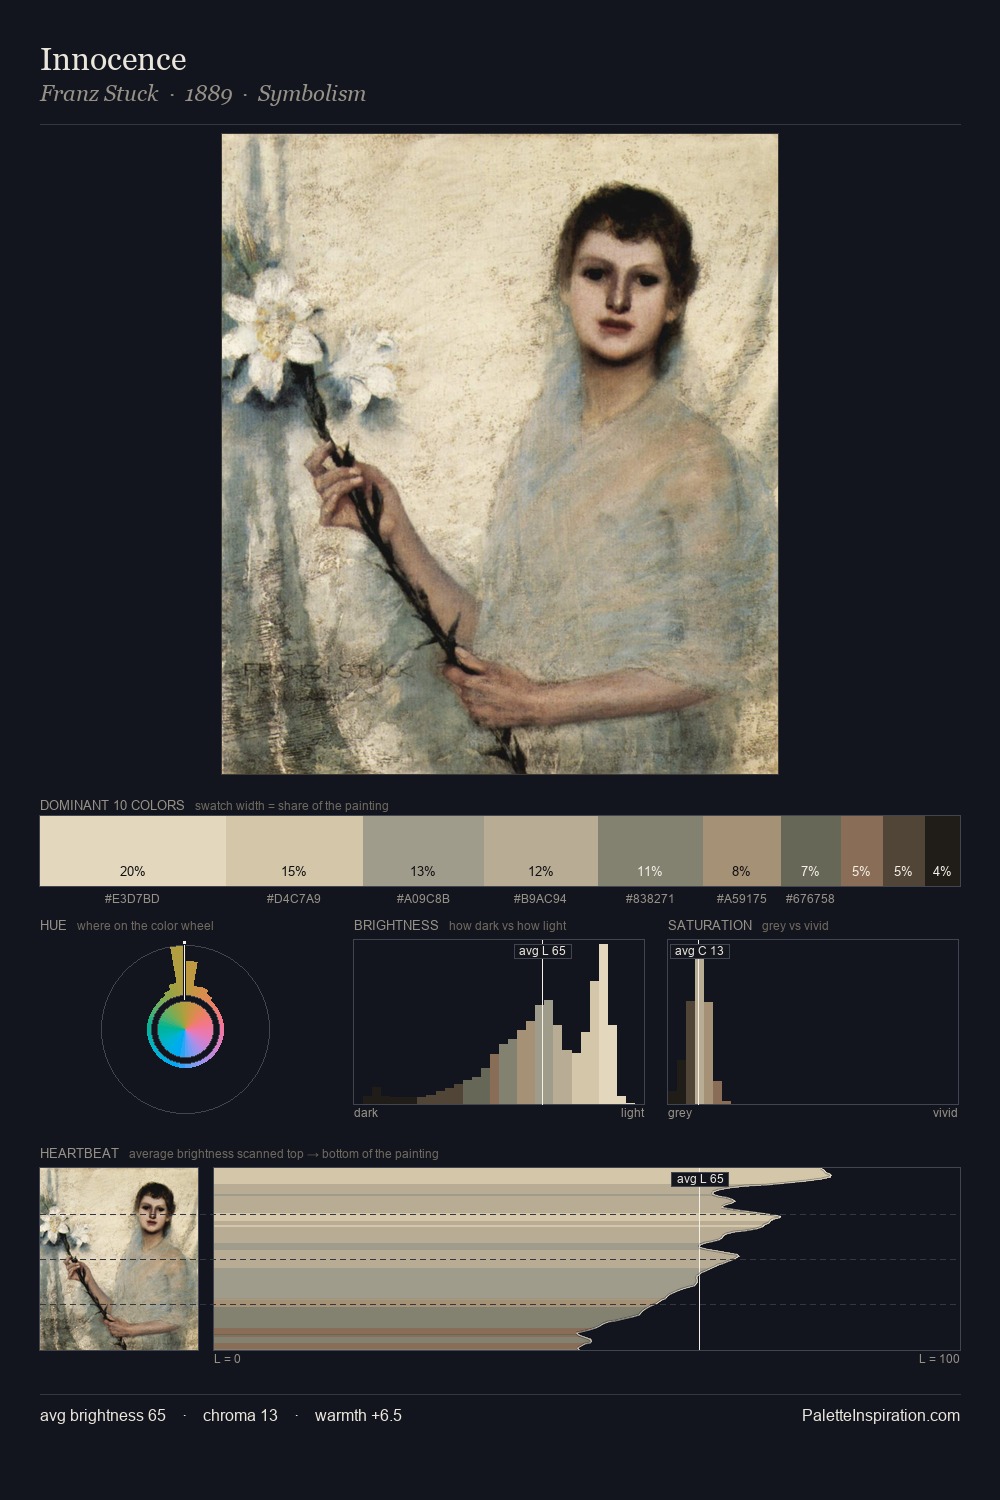Image resolution: width=1000 pixels, height=1500 pixels.
Task: Click the 'Symbolism' movement label
Action: tap(312, 94)
